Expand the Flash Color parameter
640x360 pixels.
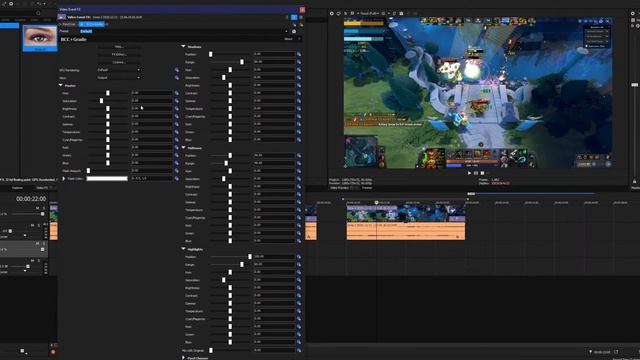pos(64,178)
